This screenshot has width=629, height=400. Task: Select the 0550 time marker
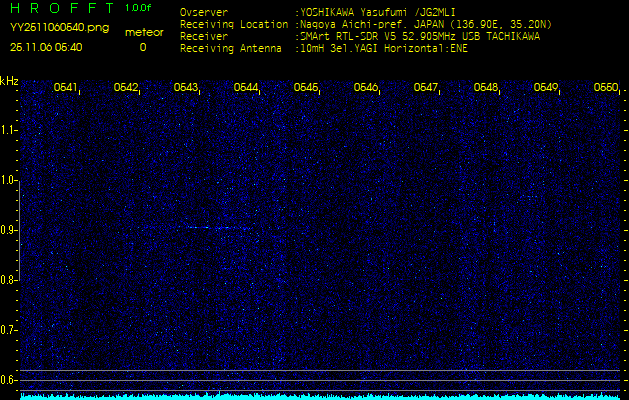pos(606,88)
